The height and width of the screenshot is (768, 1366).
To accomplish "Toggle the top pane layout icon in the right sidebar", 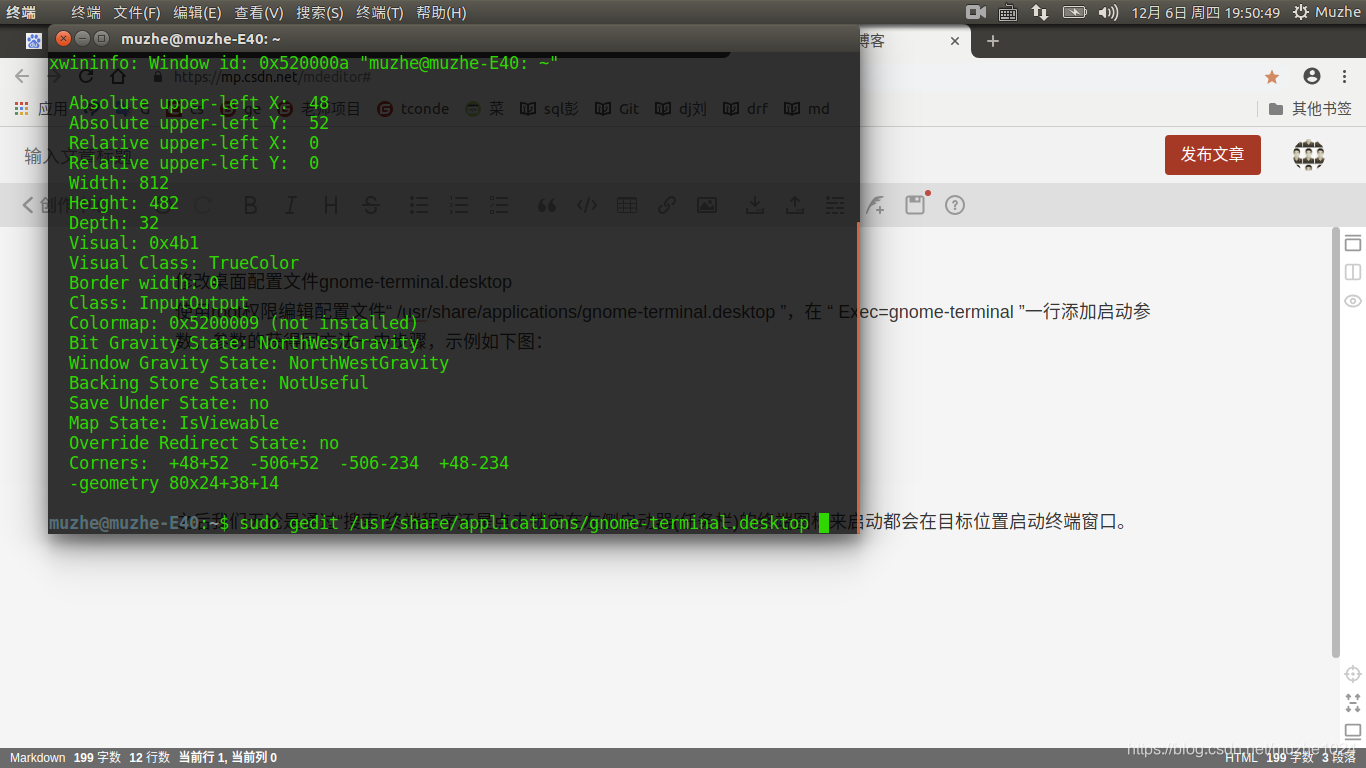I will point(1353,243).
